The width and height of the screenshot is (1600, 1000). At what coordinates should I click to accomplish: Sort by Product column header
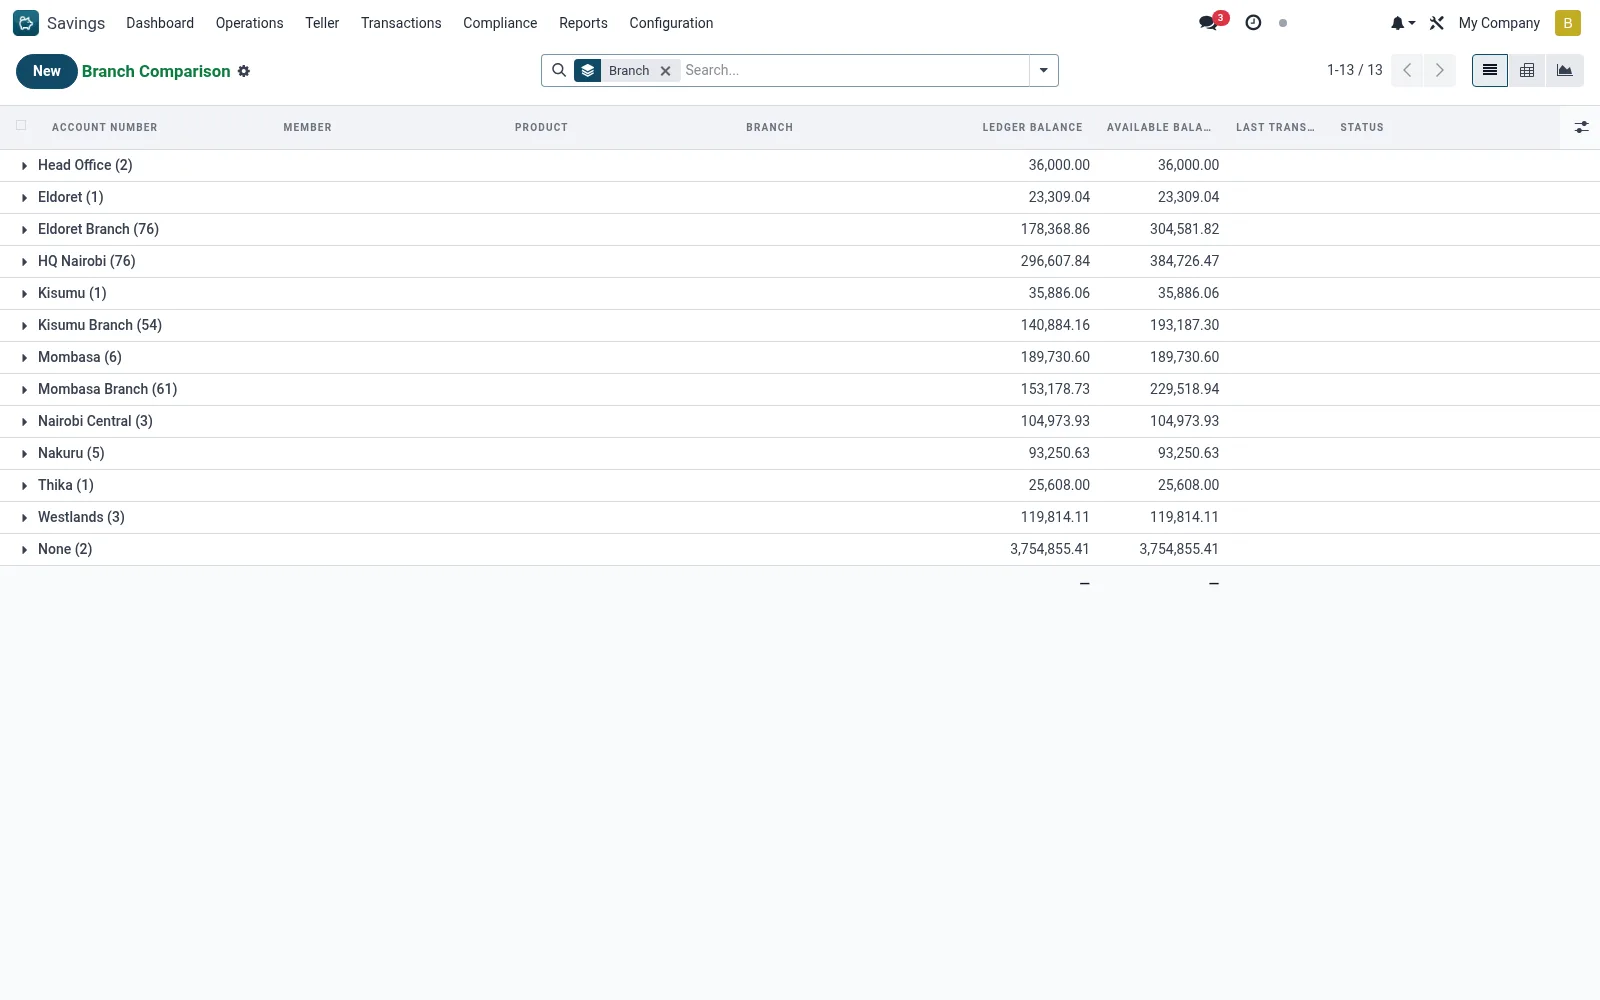pos(541,127)
